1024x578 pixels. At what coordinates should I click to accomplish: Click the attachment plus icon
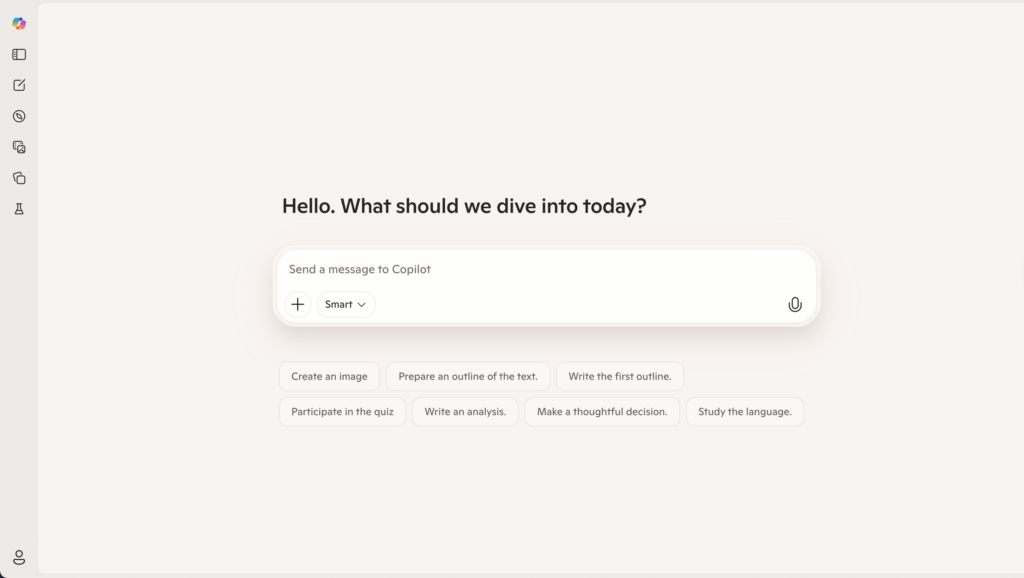297,304
